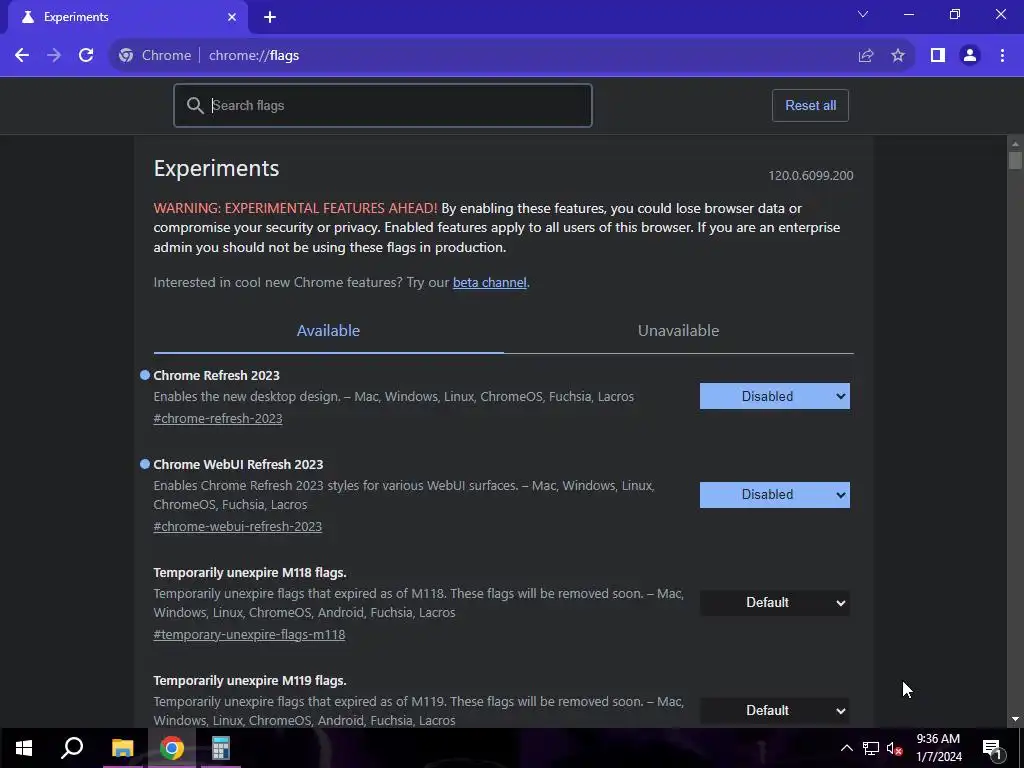
Task: Open the unexpire M118 flags dropdown
Action: 775,603
